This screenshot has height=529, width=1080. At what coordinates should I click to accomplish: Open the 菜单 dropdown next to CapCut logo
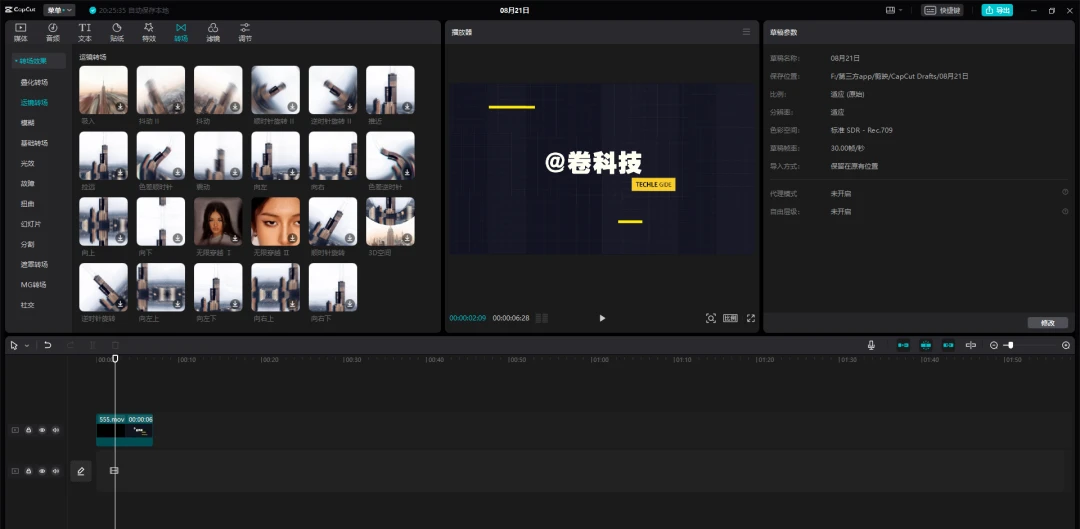click(x=59, y=10)
